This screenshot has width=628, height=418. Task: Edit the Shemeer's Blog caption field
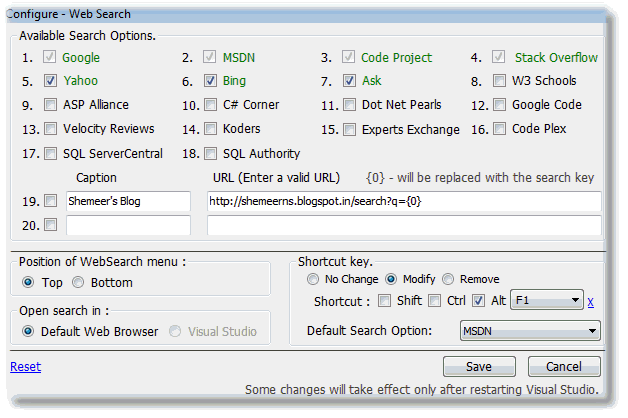pos(128,201)
